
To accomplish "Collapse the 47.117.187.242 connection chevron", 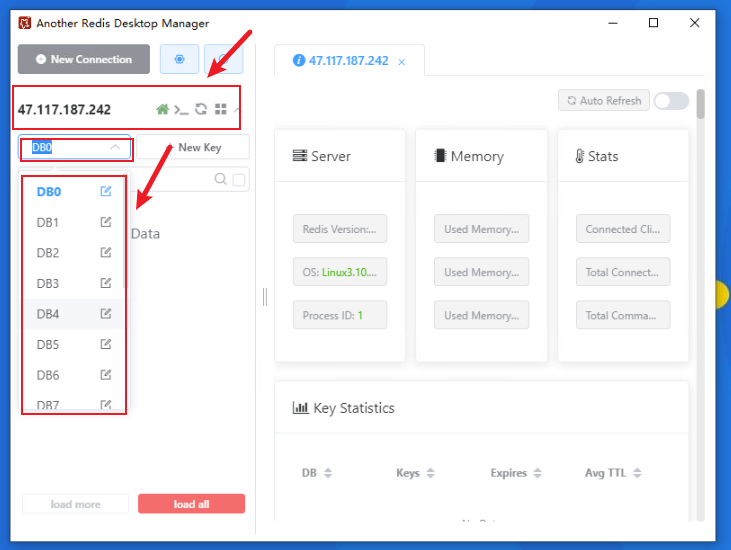I will click(237, 110).
